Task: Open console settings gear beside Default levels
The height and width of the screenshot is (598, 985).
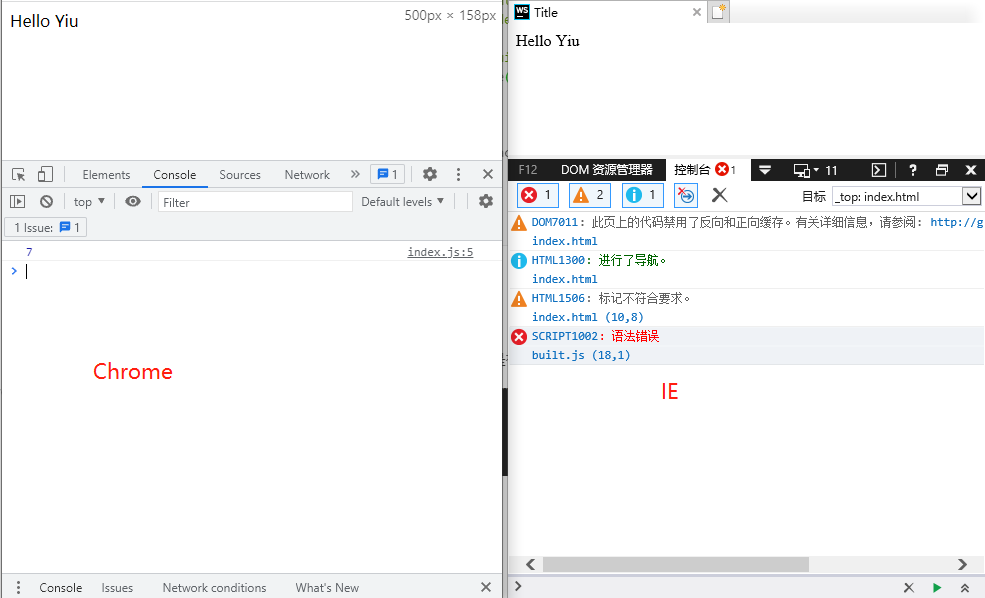Action: [486, 201]
